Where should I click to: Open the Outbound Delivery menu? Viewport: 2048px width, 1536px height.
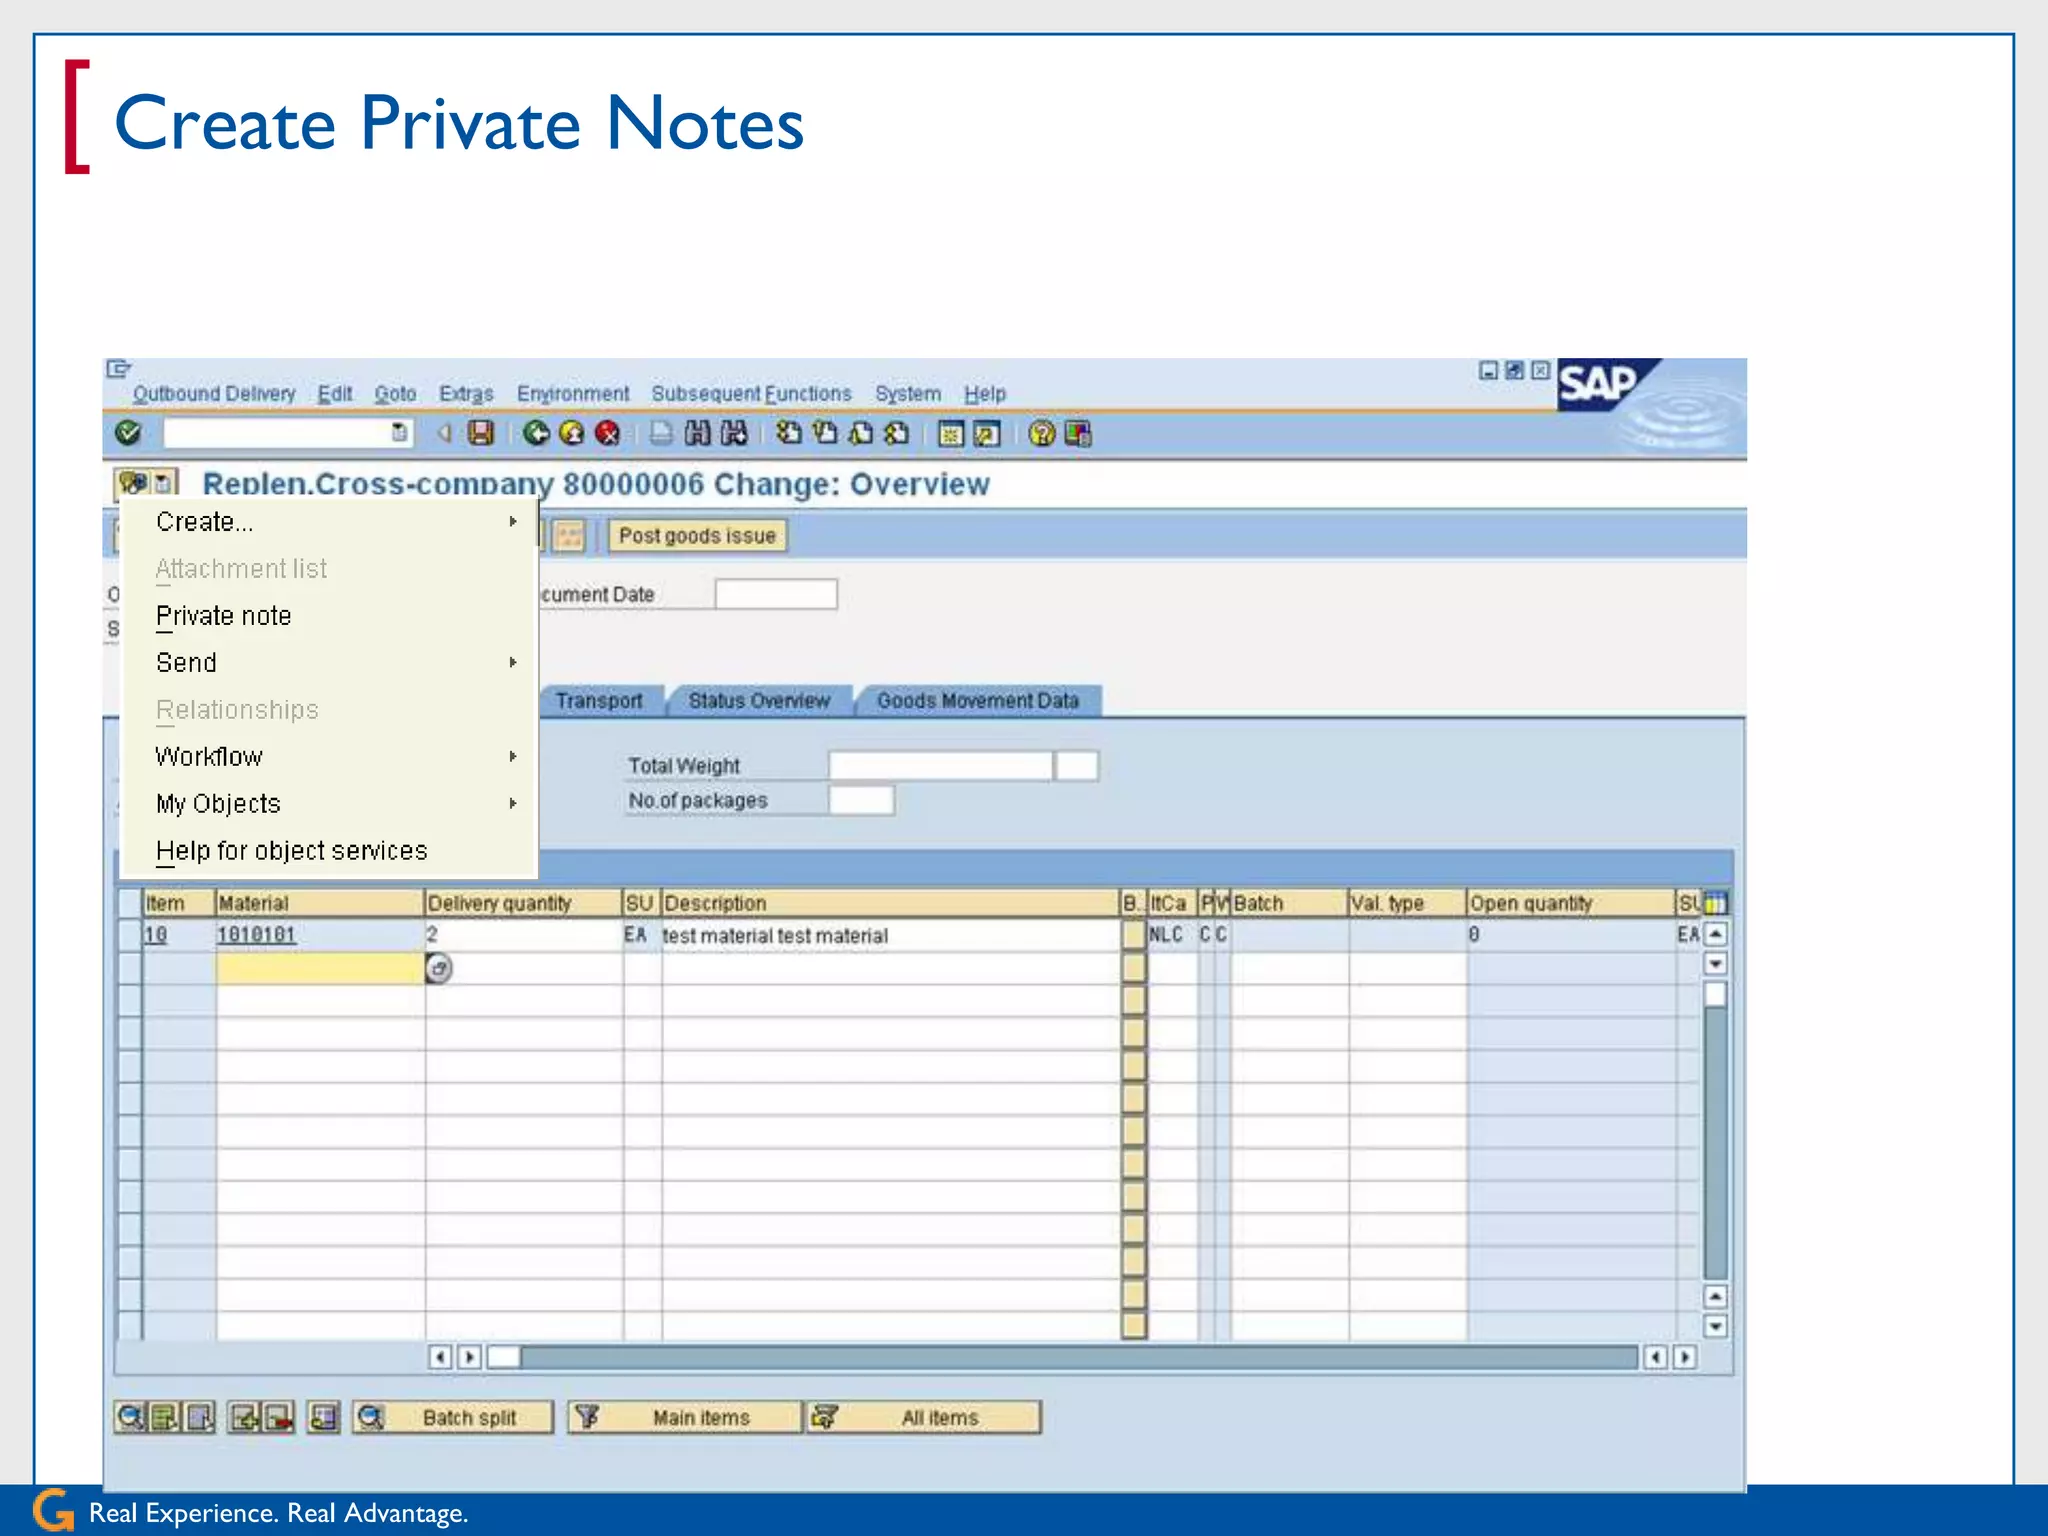(214, 393)
